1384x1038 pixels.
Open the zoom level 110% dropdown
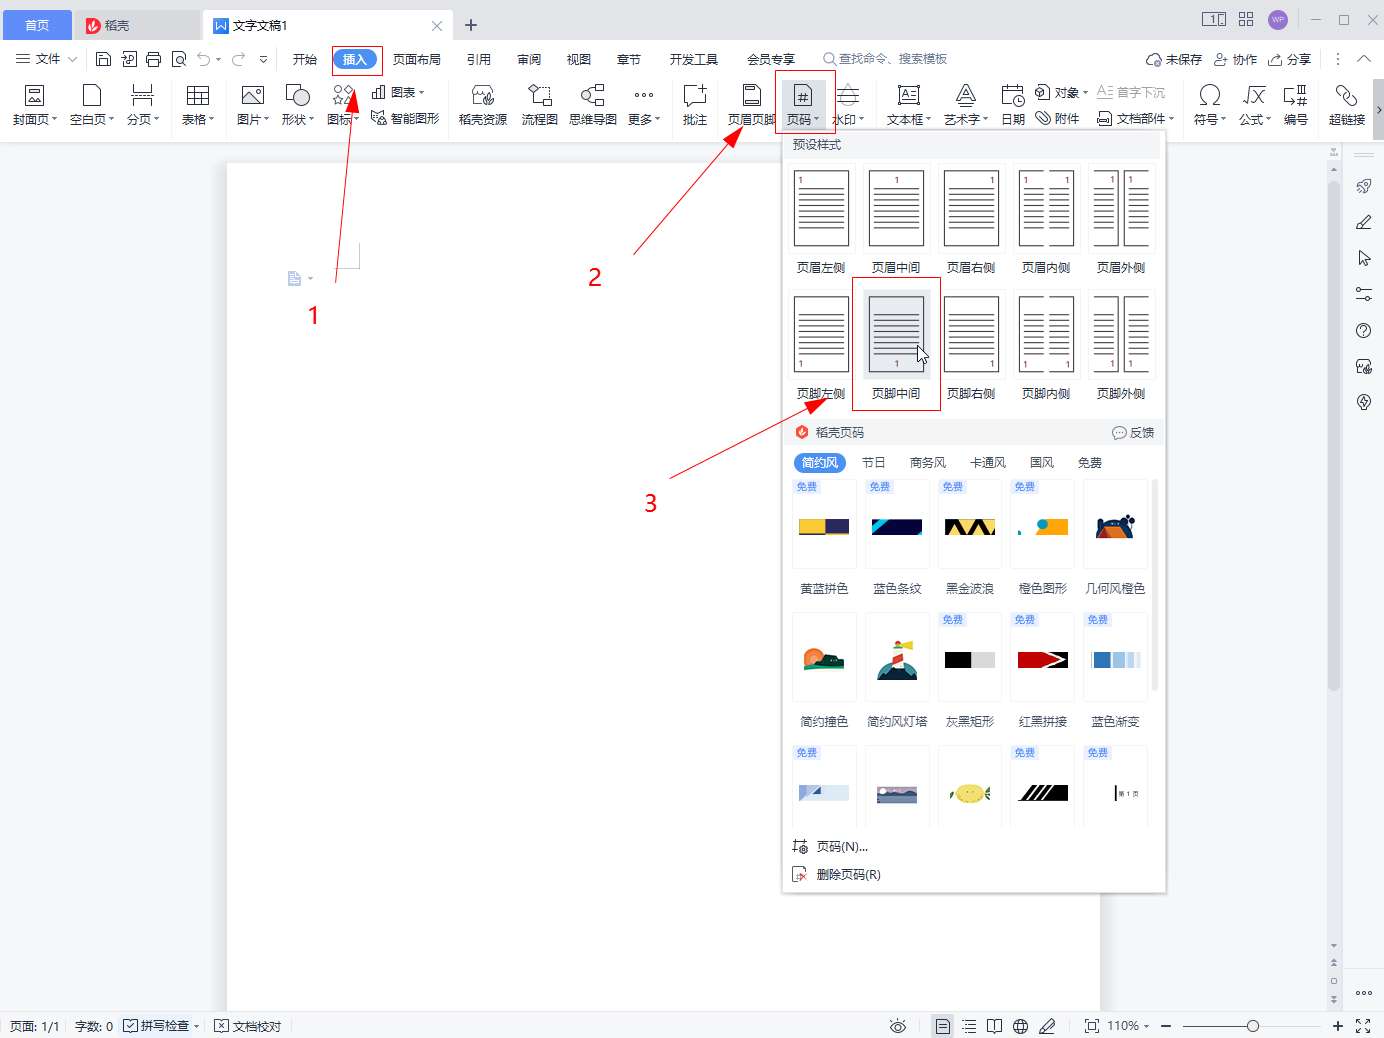pos(1128,1026)
